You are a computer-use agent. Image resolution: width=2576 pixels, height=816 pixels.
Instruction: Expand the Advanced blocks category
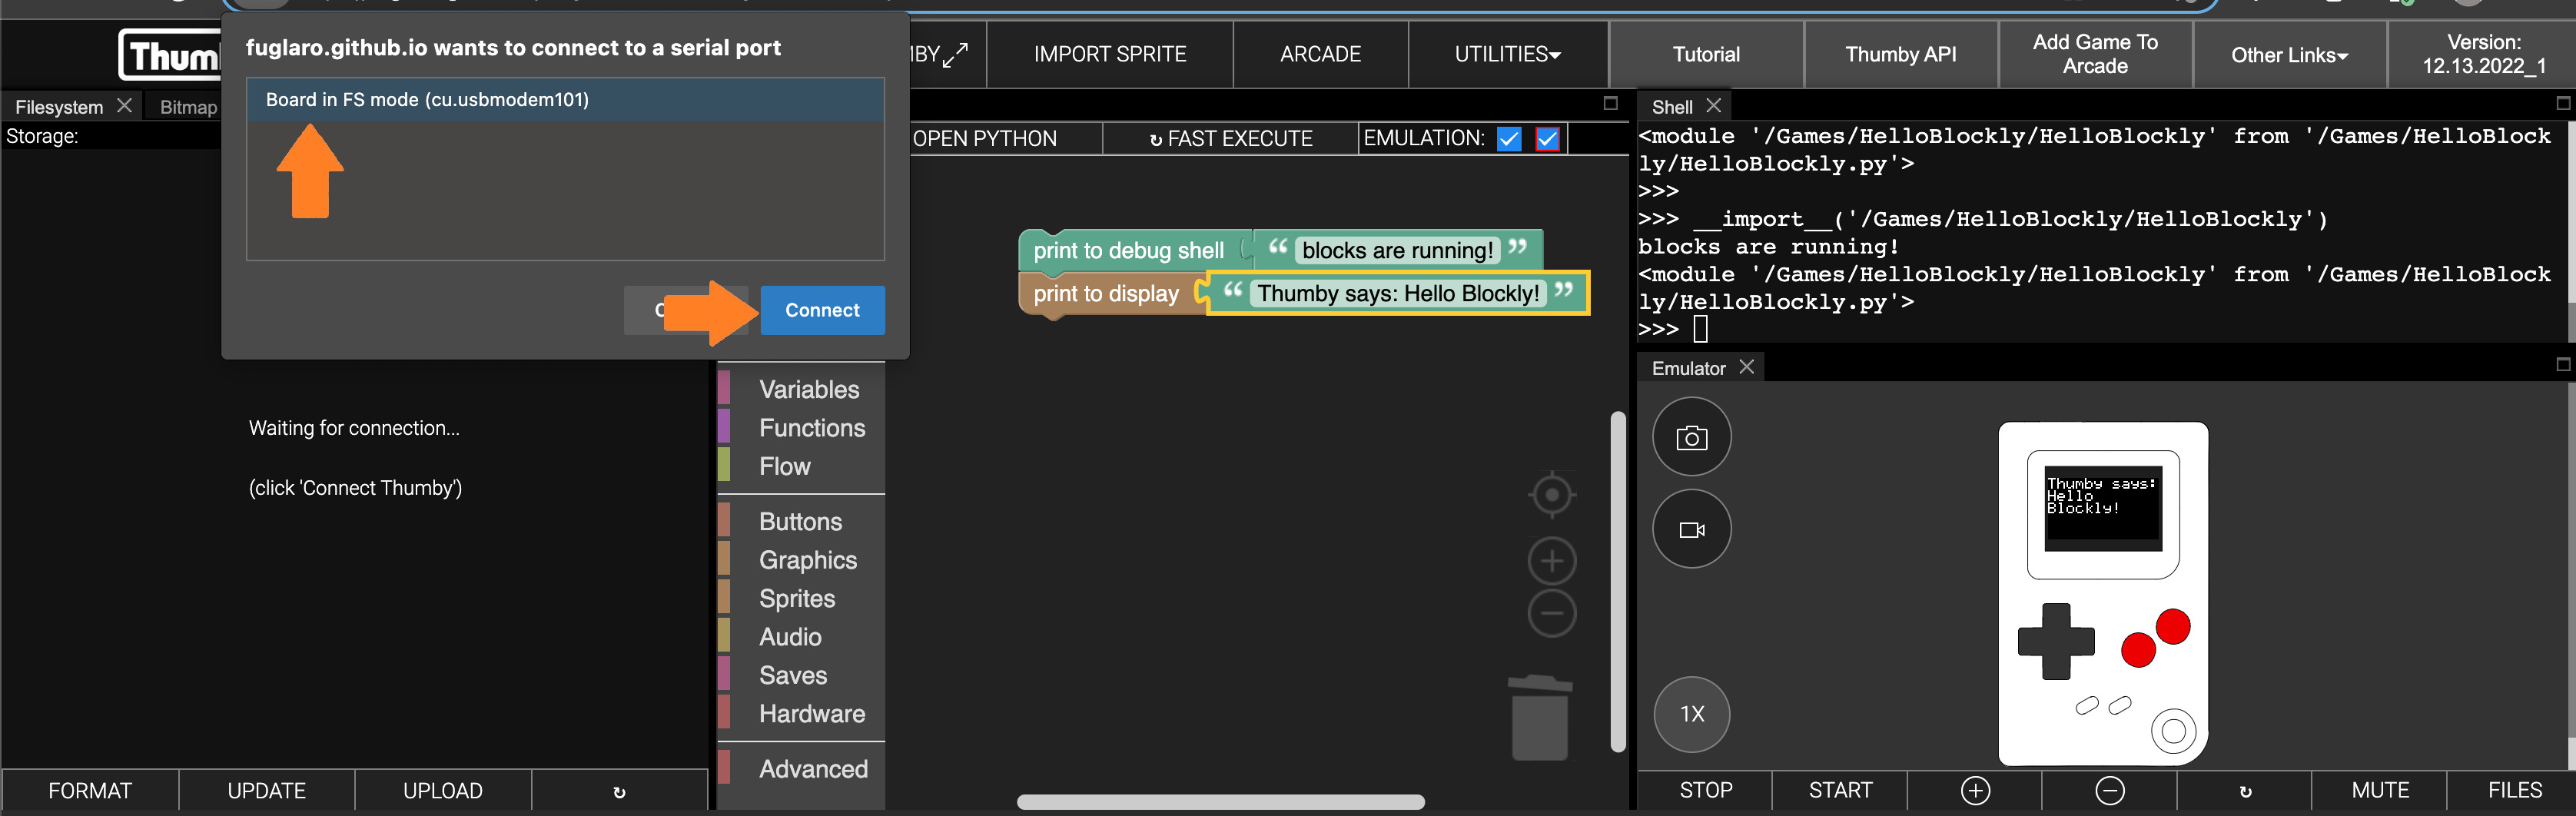[x=812, y=769]
